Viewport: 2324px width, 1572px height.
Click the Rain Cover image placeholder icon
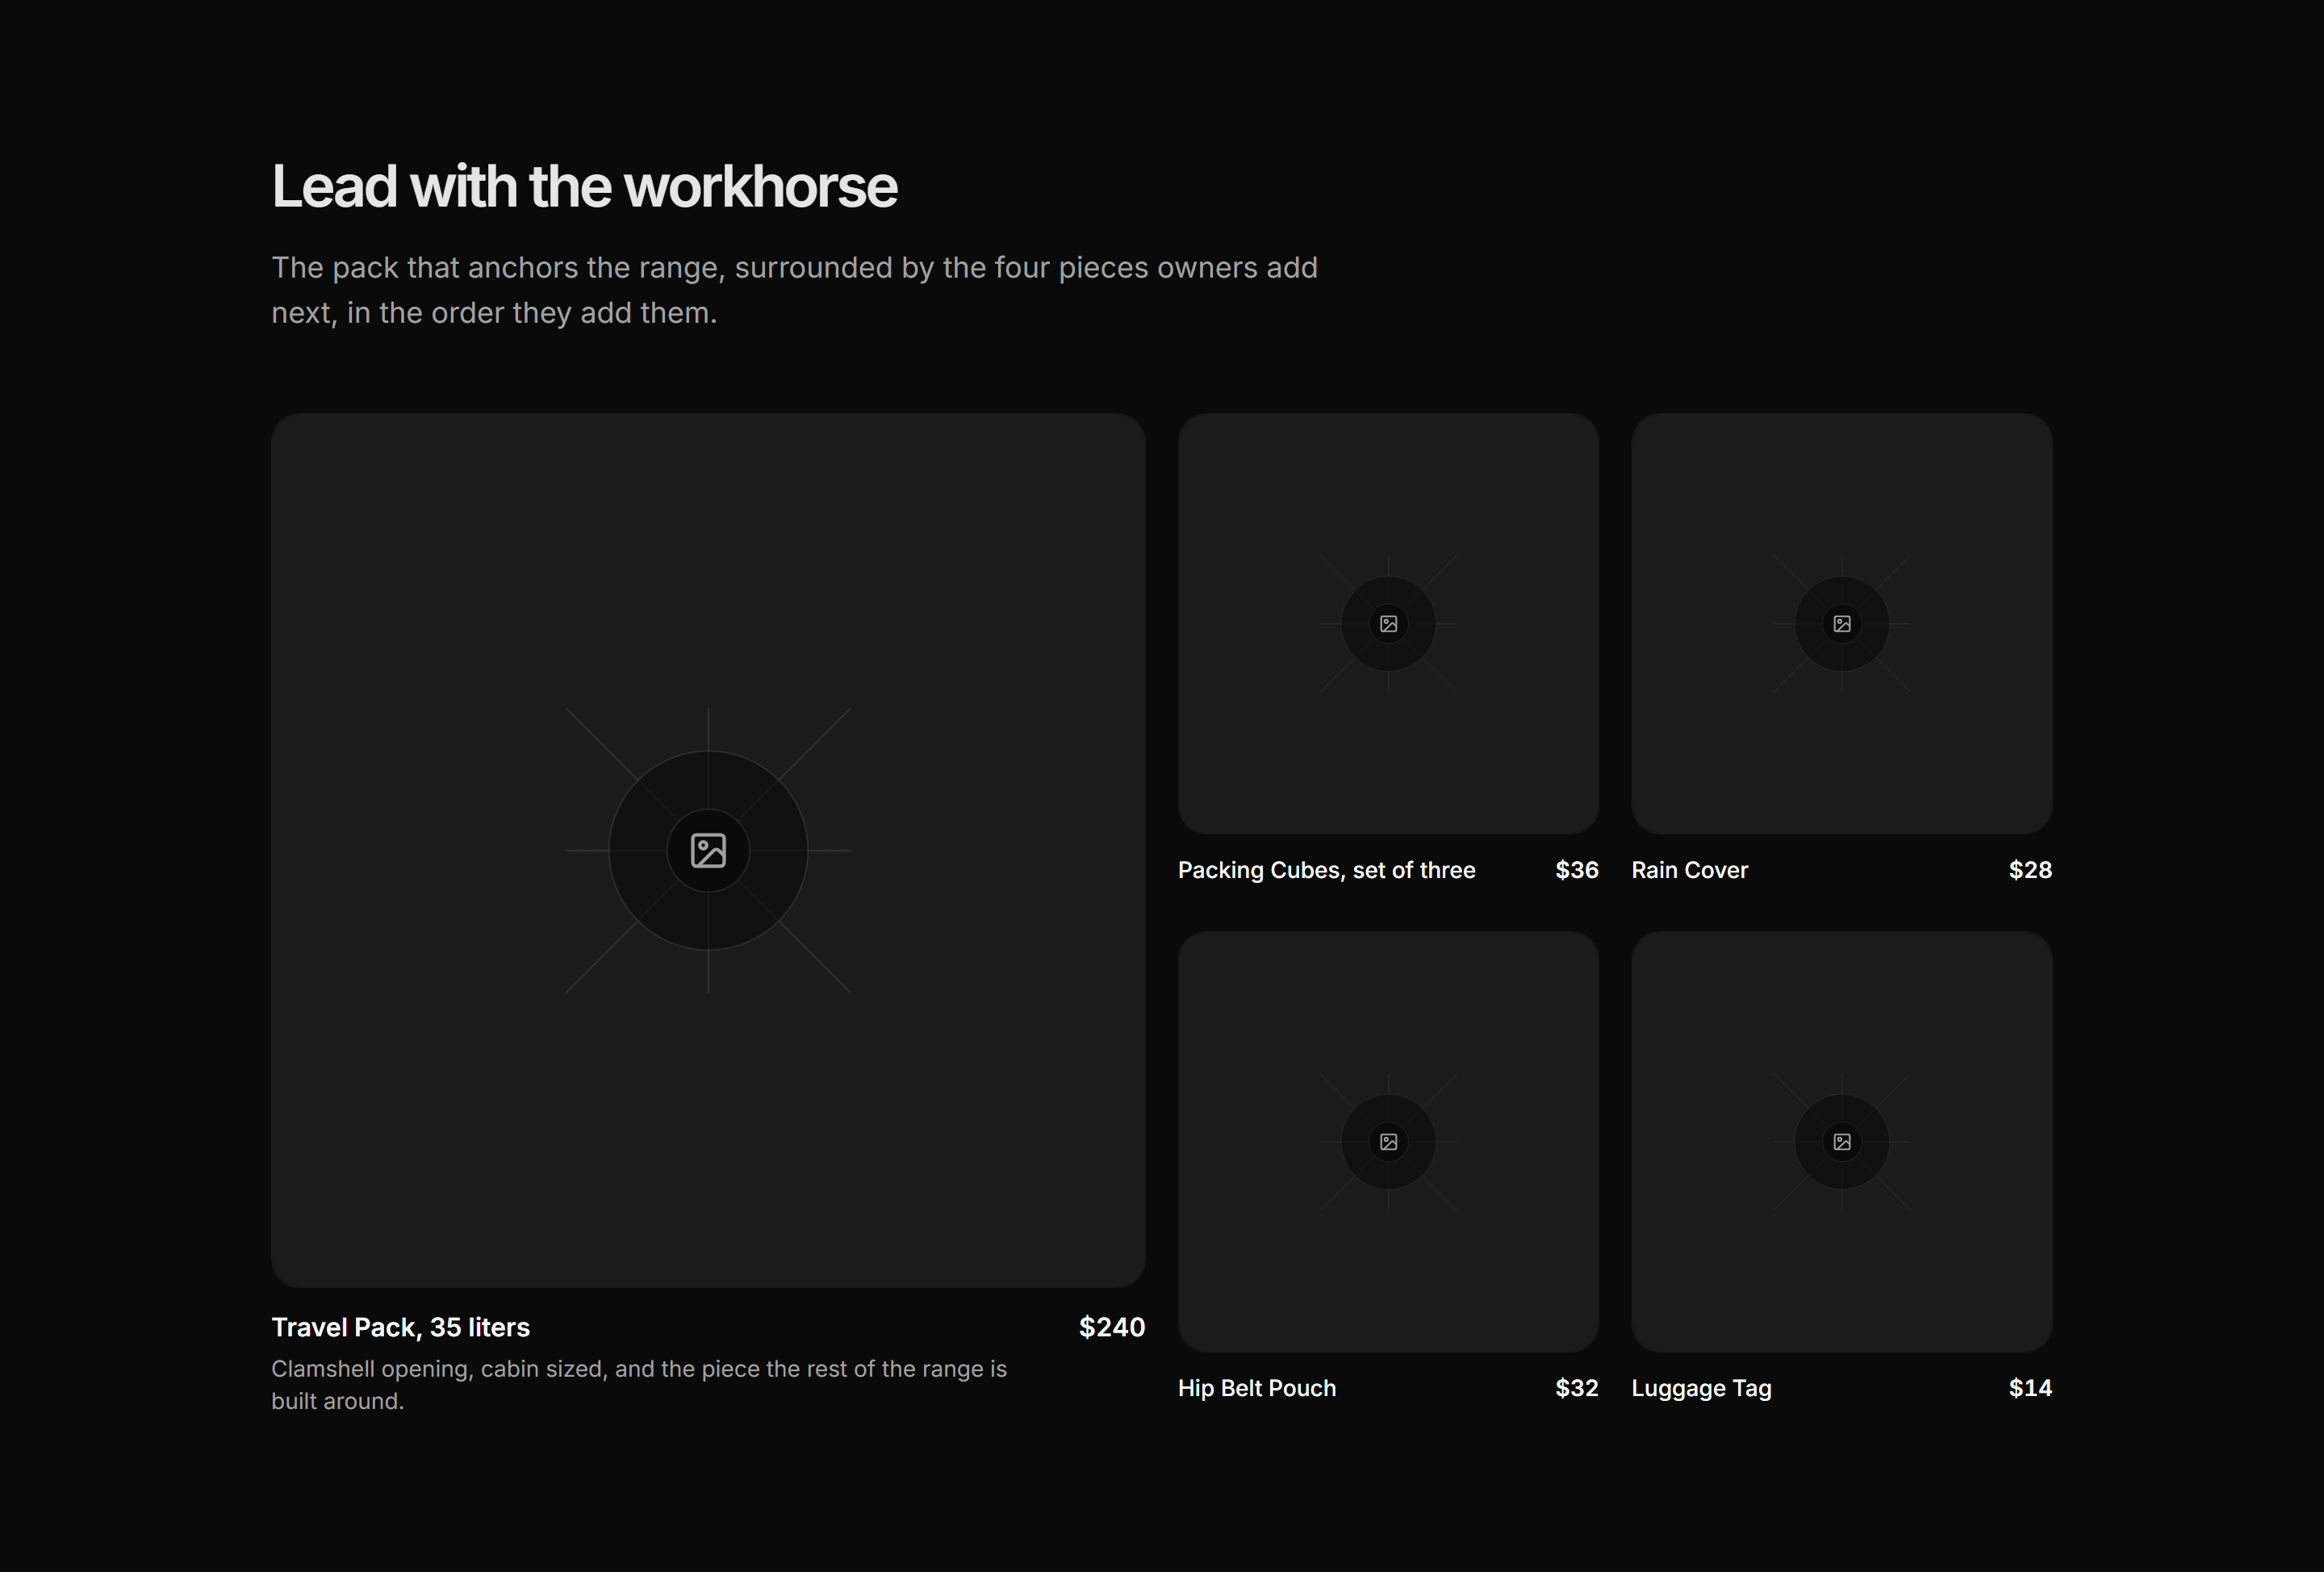[1842, 624]
